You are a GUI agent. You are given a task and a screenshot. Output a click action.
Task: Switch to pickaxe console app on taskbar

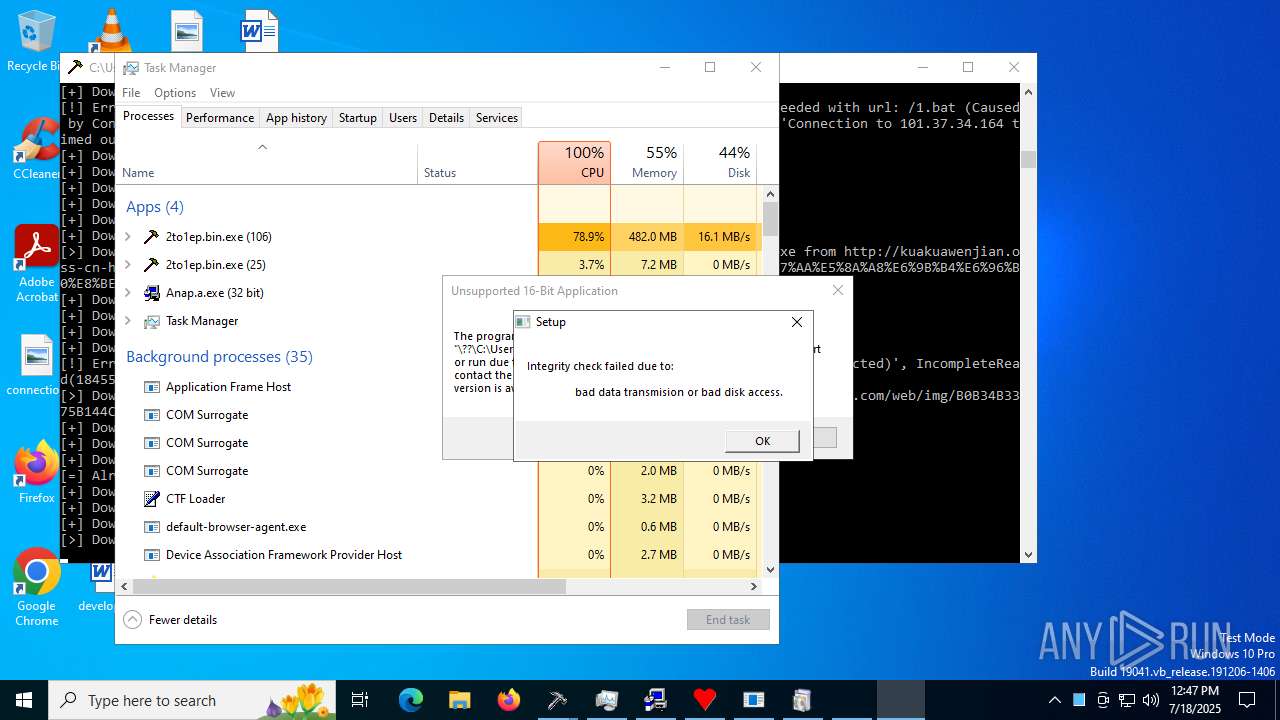click(558, 700)
